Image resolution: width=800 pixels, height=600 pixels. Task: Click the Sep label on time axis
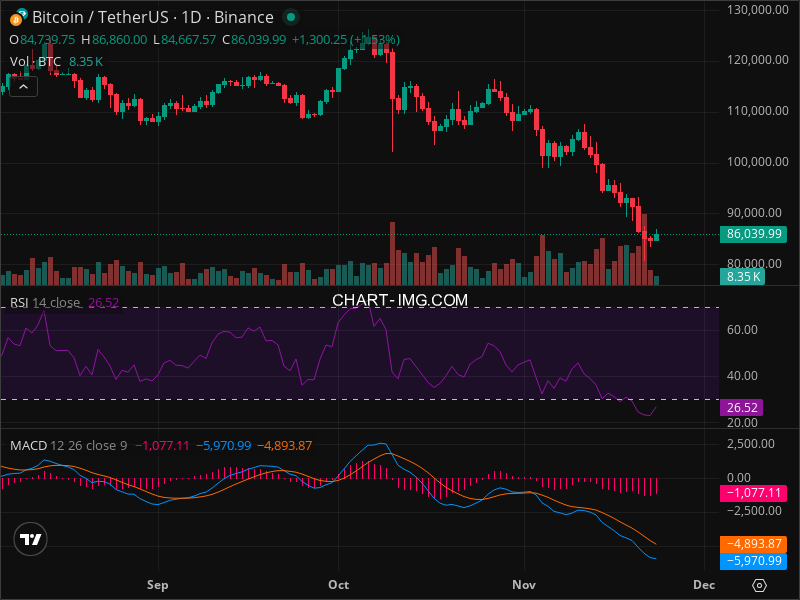point(157,584)
